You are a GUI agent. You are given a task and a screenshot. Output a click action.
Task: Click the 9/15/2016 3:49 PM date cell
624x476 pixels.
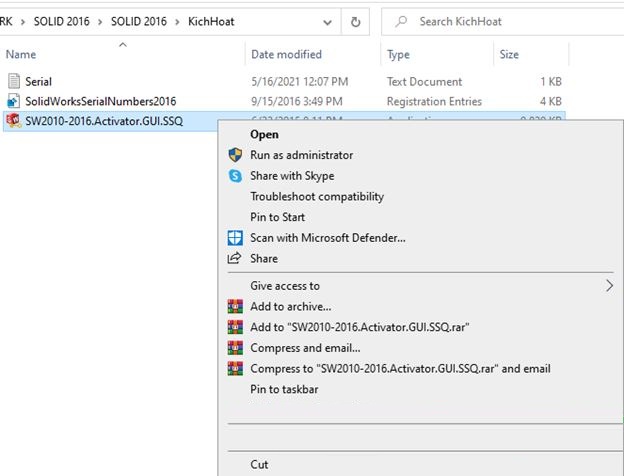tap(296, 101)
